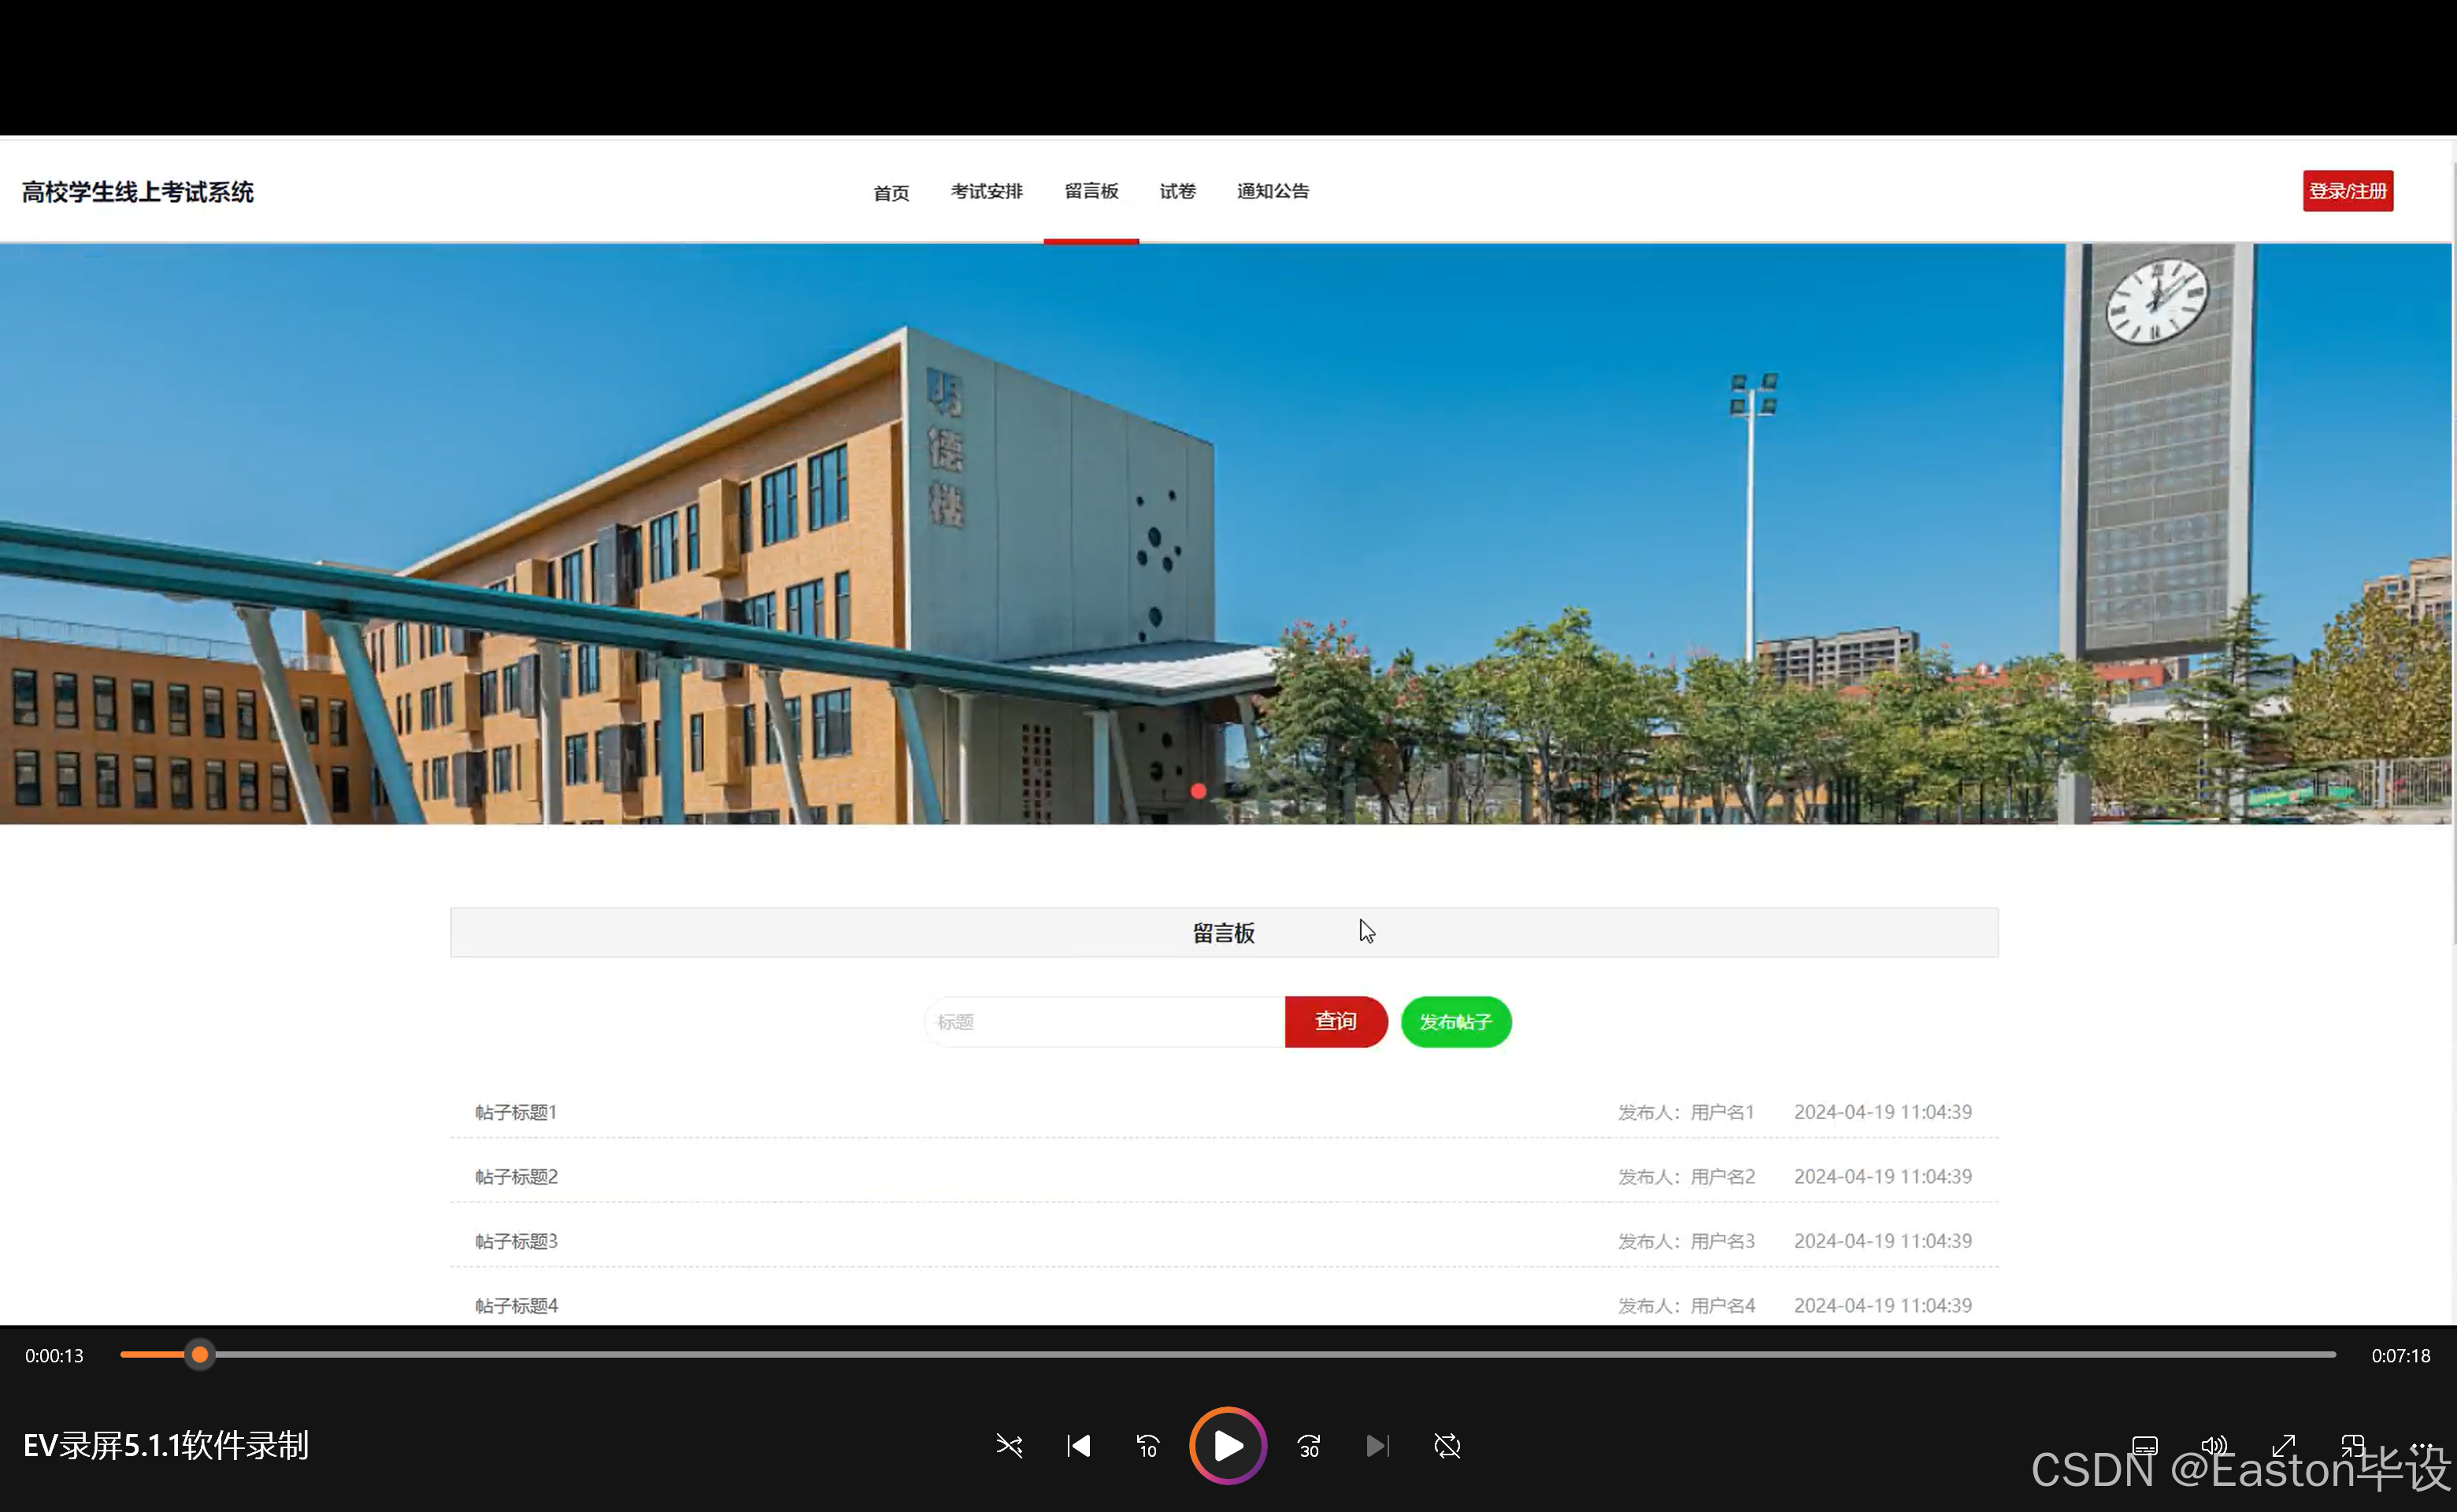Image resolution: width=2457 pixels, height=1512 pixels.
Task: Toggle repeat mode icon
Action: 1447,1446
